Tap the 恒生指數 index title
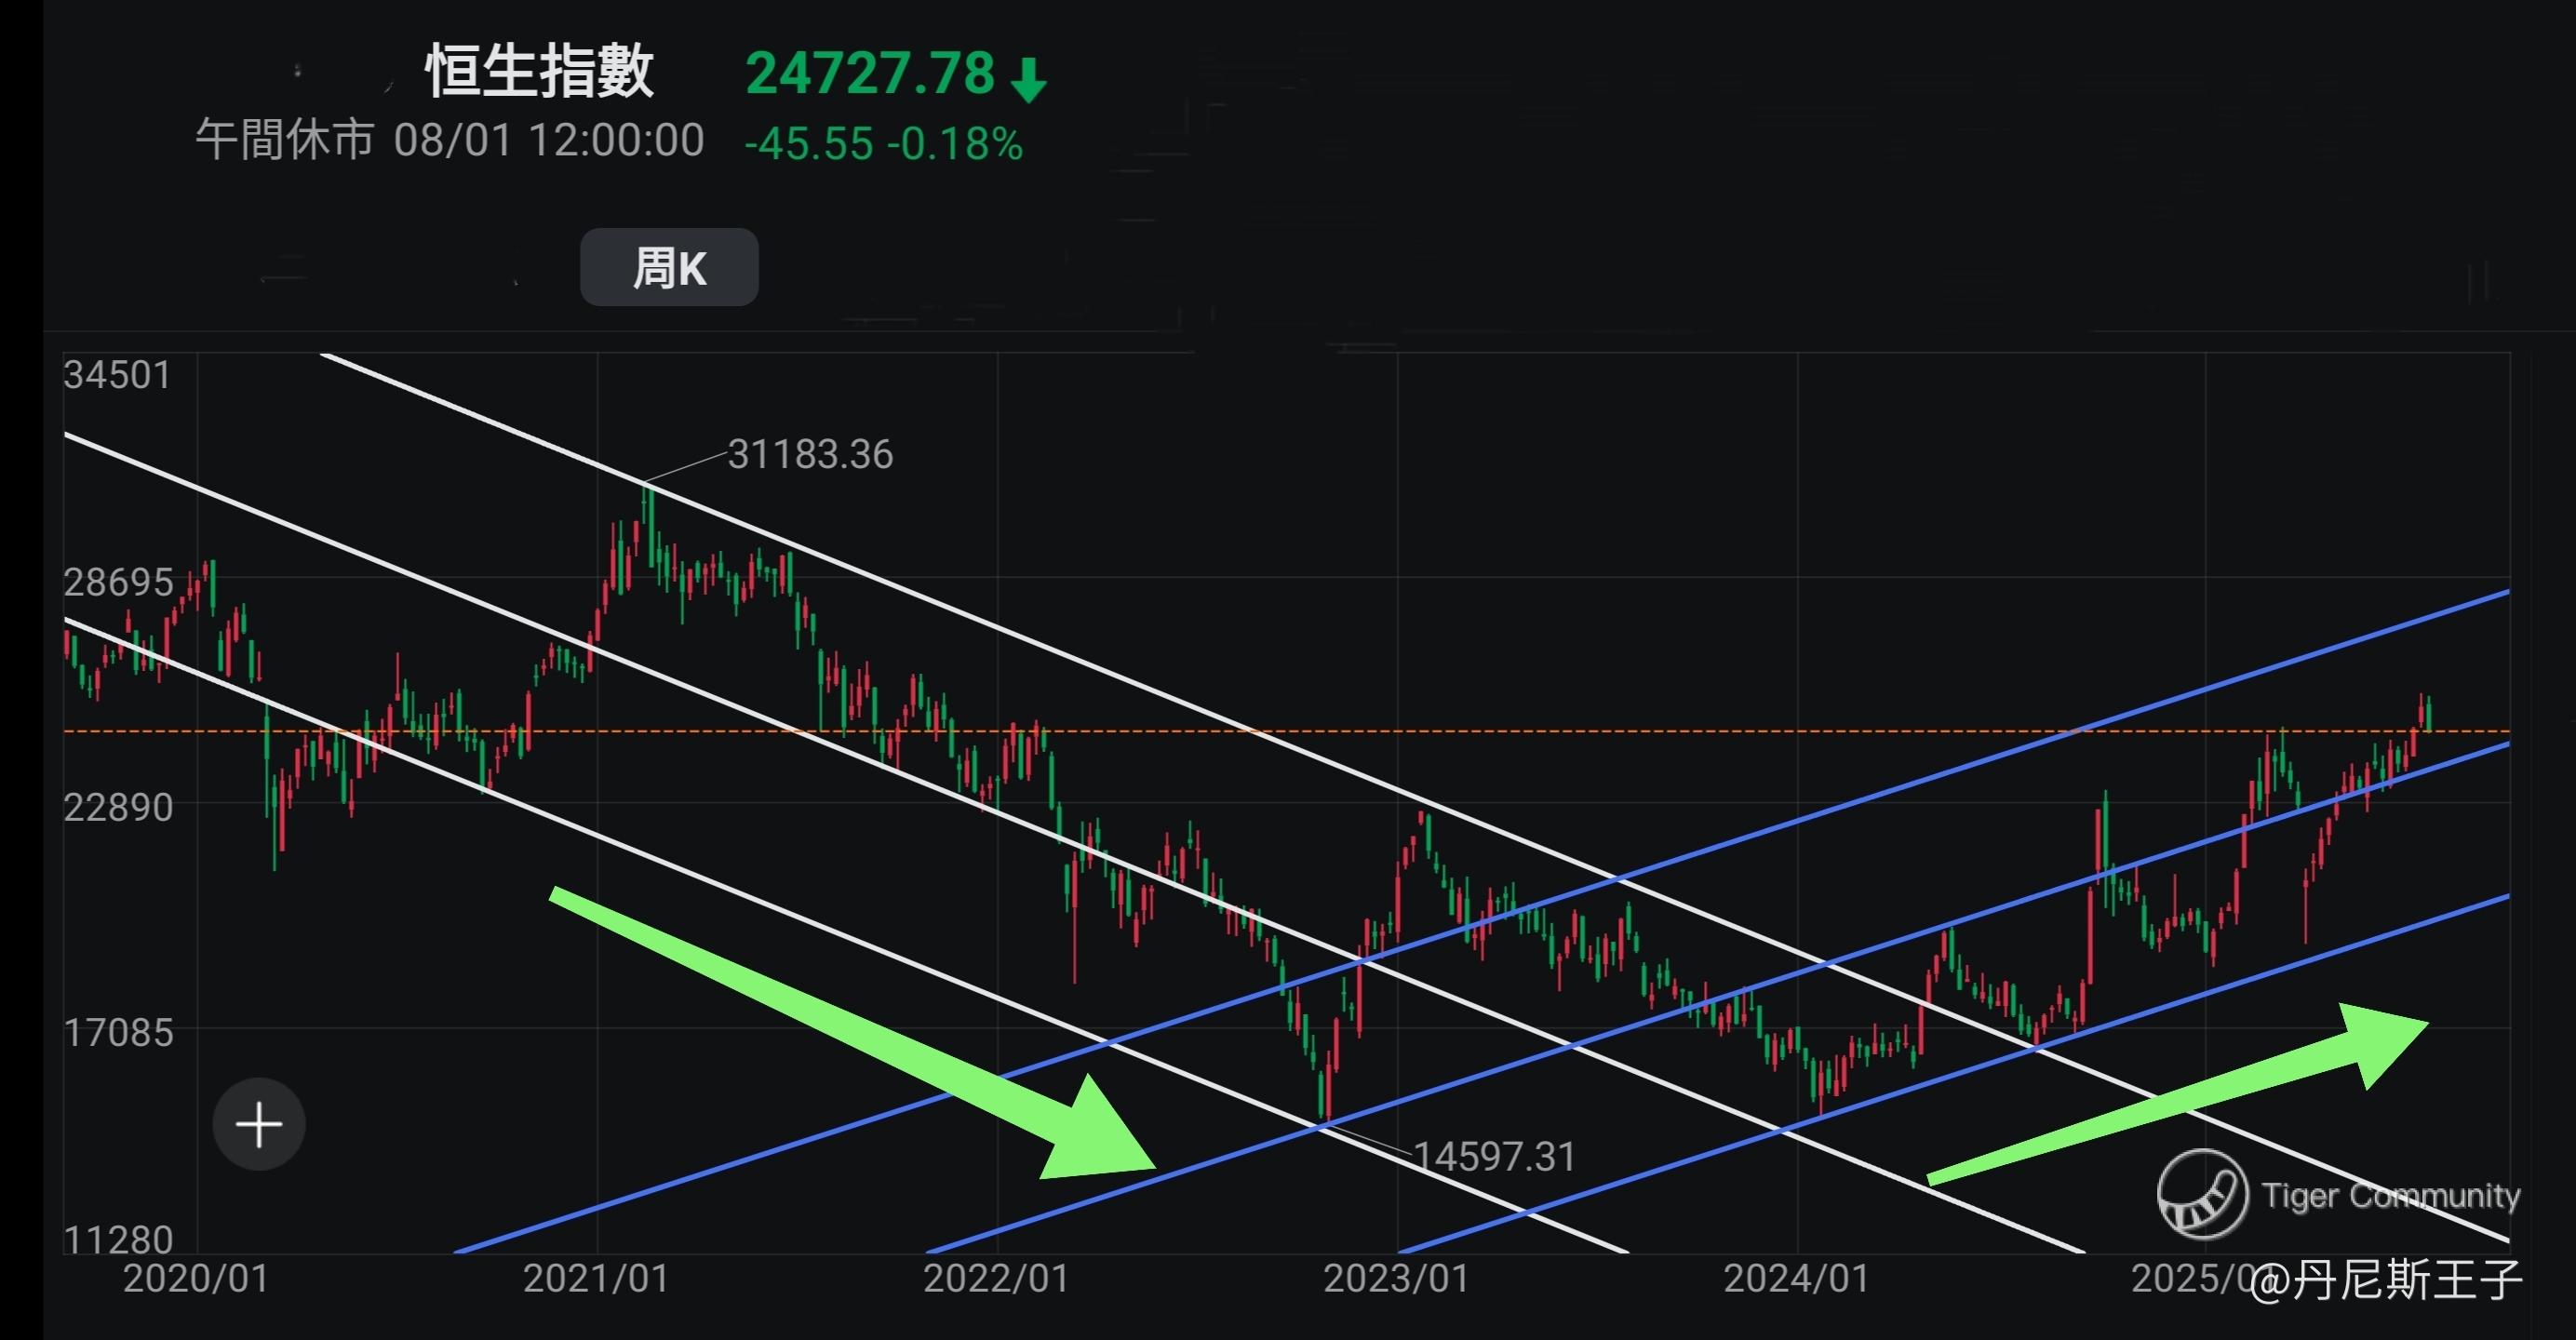The image size is (2576, 1340). (540, 71)
